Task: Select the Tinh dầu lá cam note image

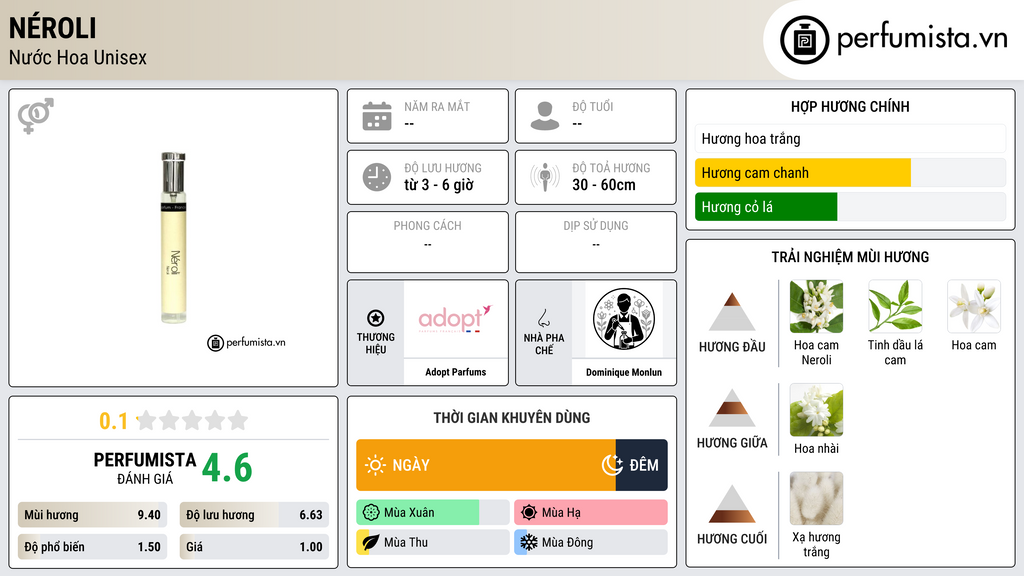Action: pos(895,307)
